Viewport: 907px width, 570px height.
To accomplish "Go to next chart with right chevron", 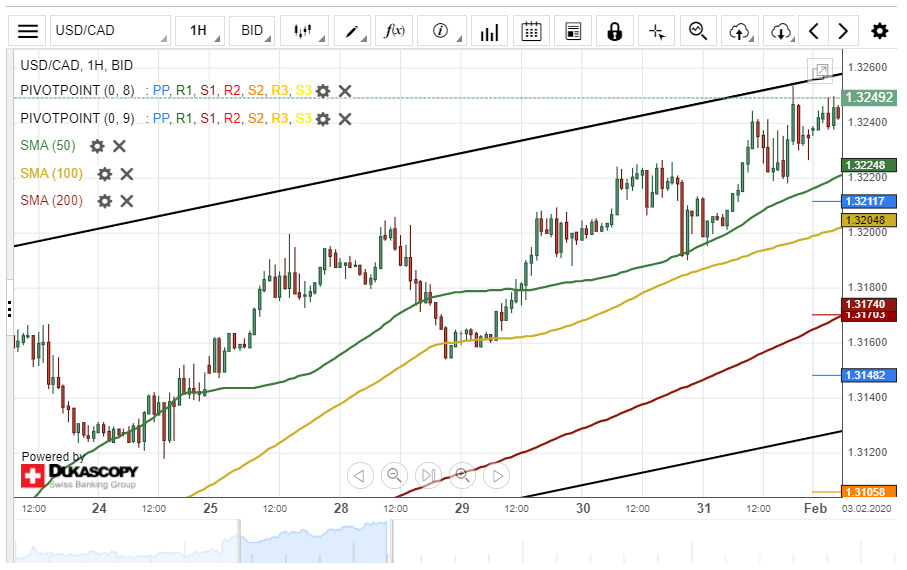I will click(843, 31).
